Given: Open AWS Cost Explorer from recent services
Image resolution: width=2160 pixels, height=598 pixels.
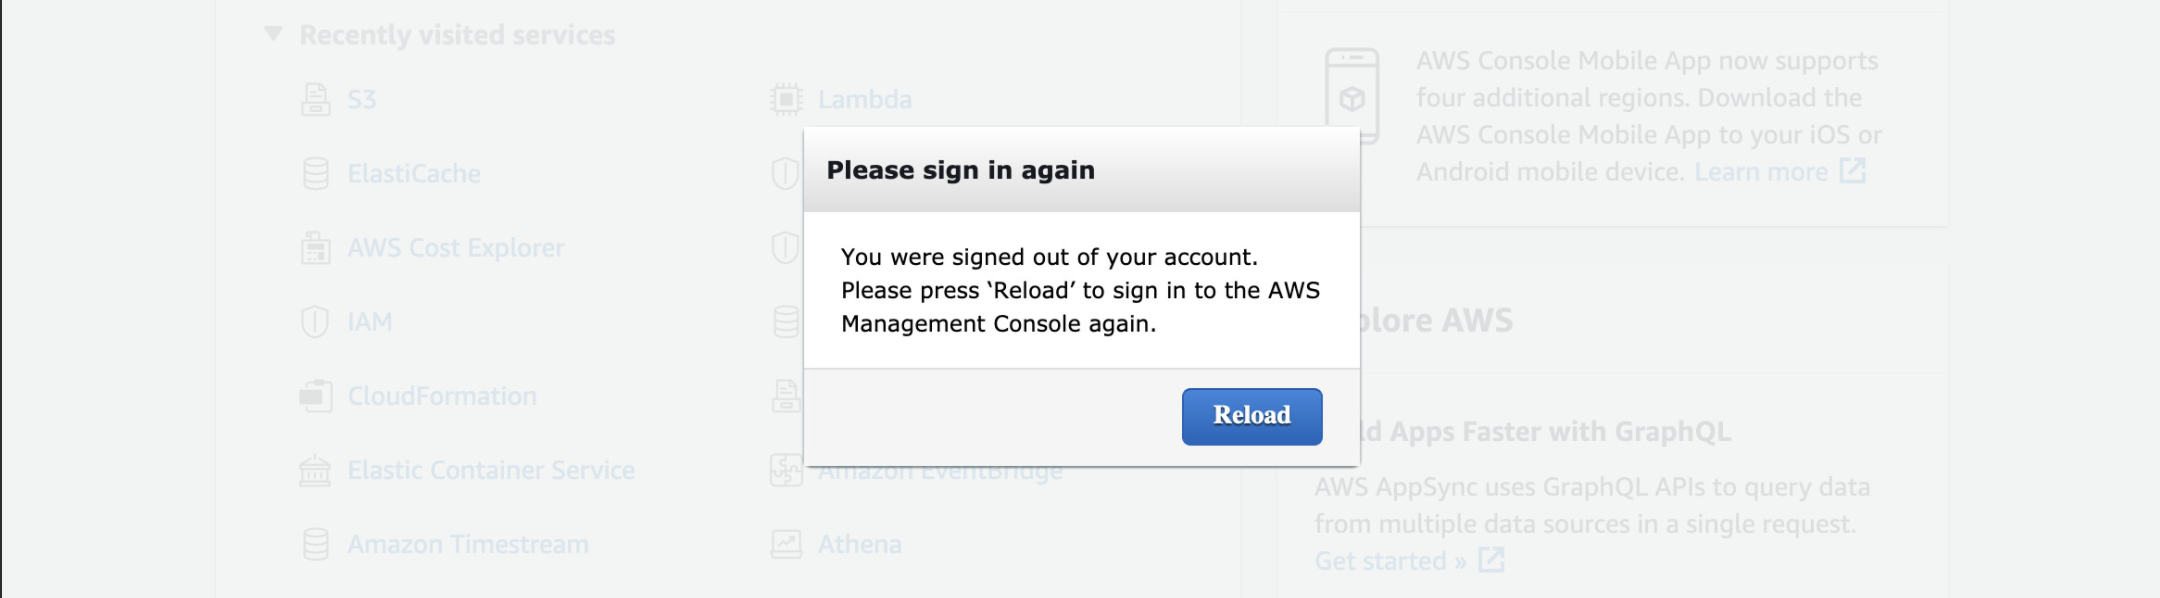Looking at the screenshot, I should pos(455,248).
